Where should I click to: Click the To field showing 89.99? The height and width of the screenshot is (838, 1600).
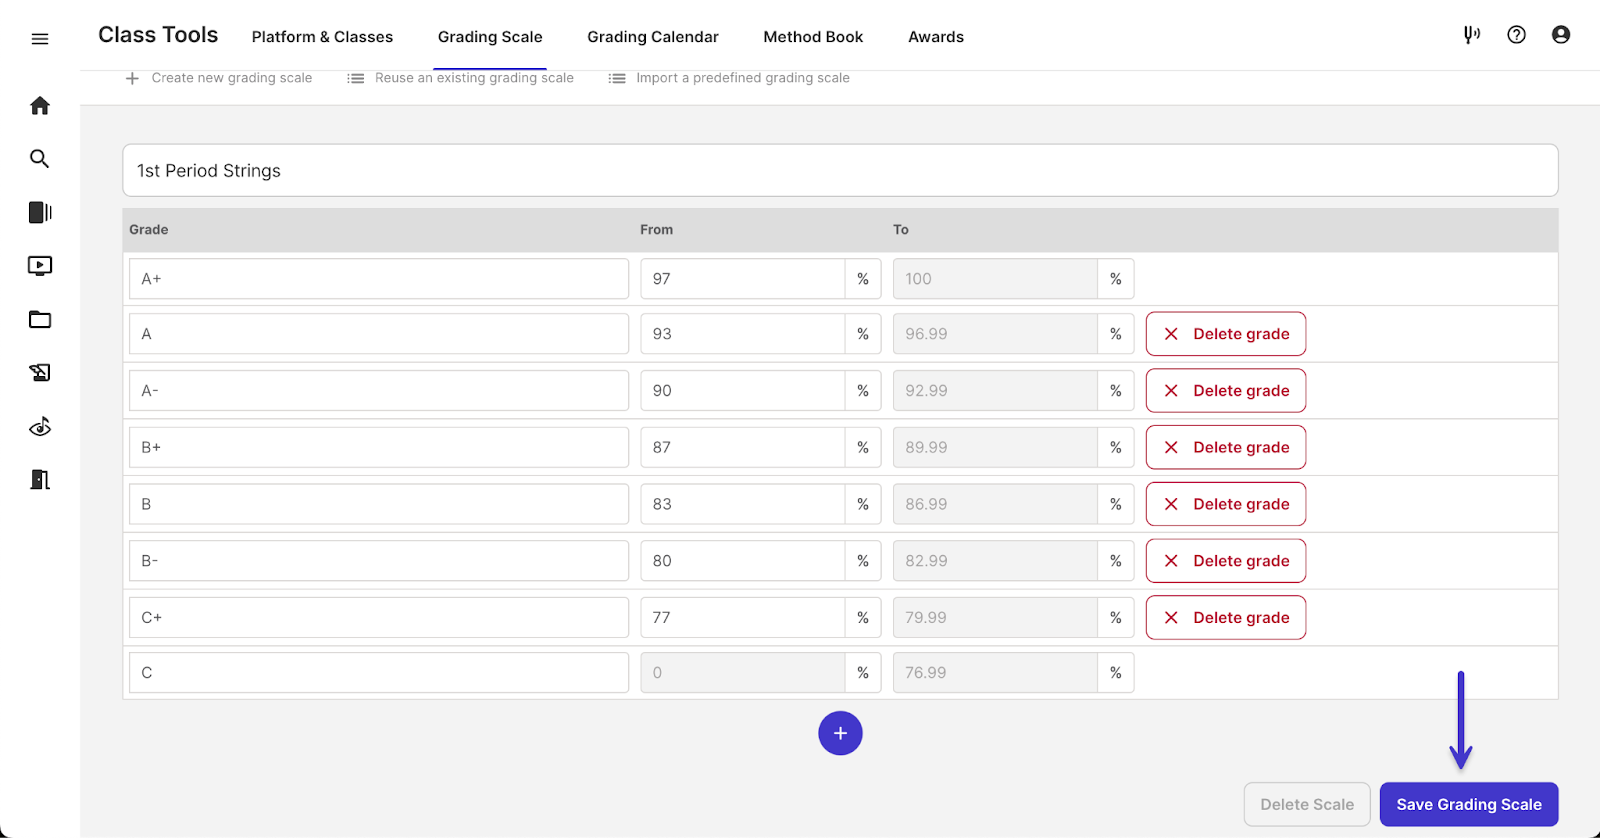point(995,447)
